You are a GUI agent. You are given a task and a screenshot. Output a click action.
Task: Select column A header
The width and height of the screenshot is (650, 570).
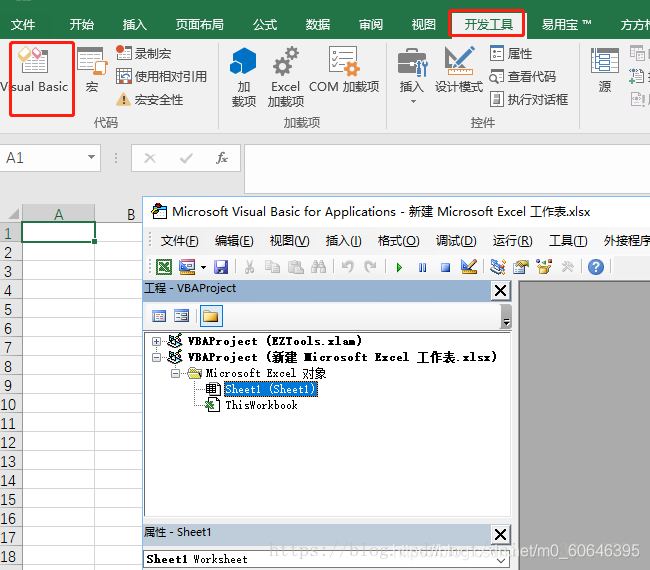pyautogui.click(x=58, y=214)
